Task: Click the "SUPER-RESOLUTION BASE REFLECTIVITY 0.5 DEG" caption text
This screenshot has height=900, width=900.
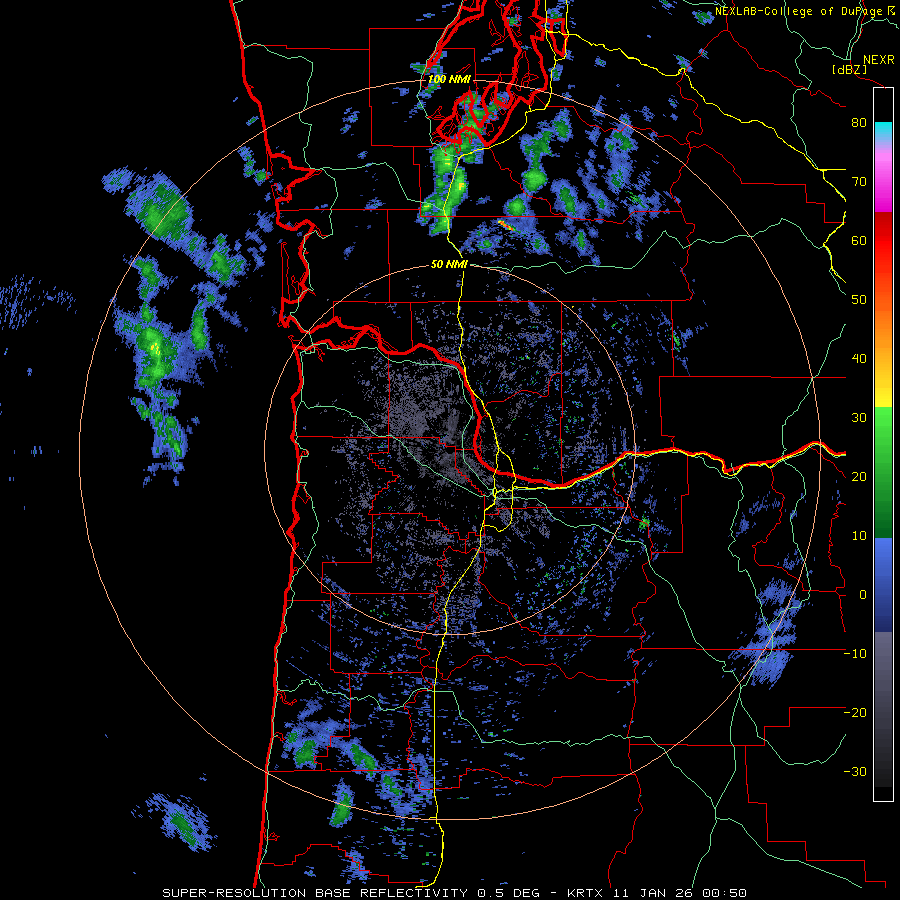Action: 352,893
